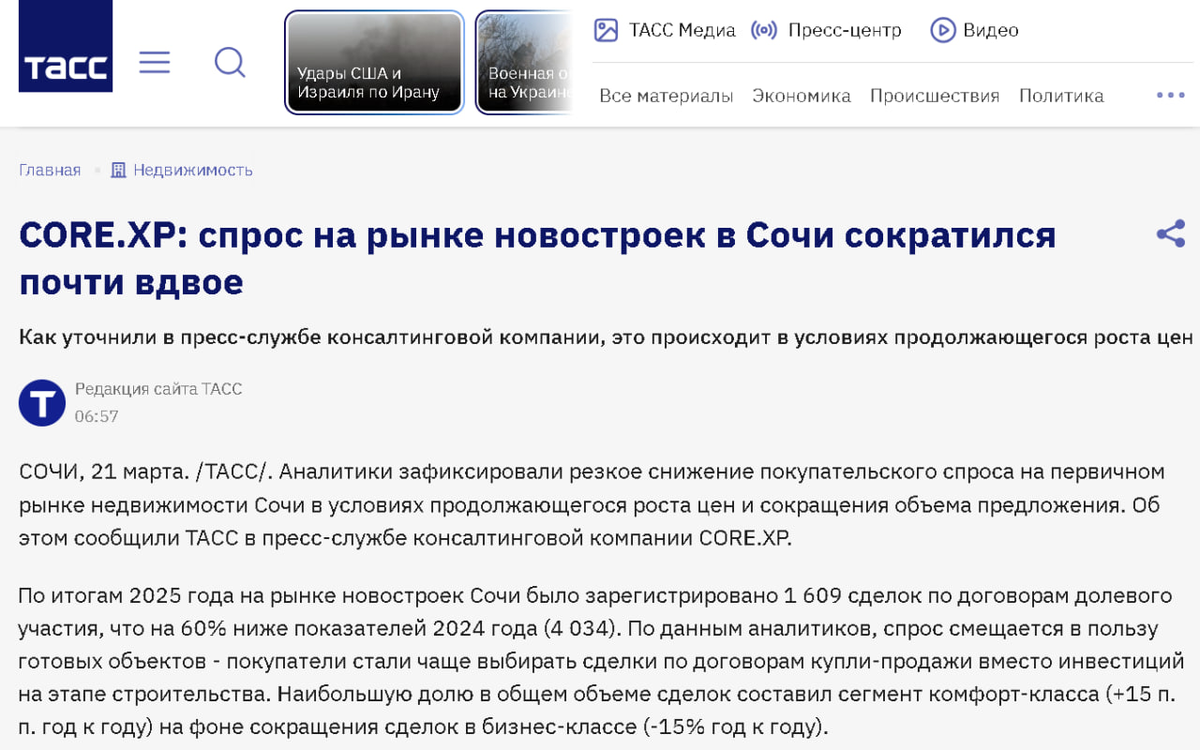Click the subheading 'Как уточнили в пресс-службе'

[x=606, y=337]
